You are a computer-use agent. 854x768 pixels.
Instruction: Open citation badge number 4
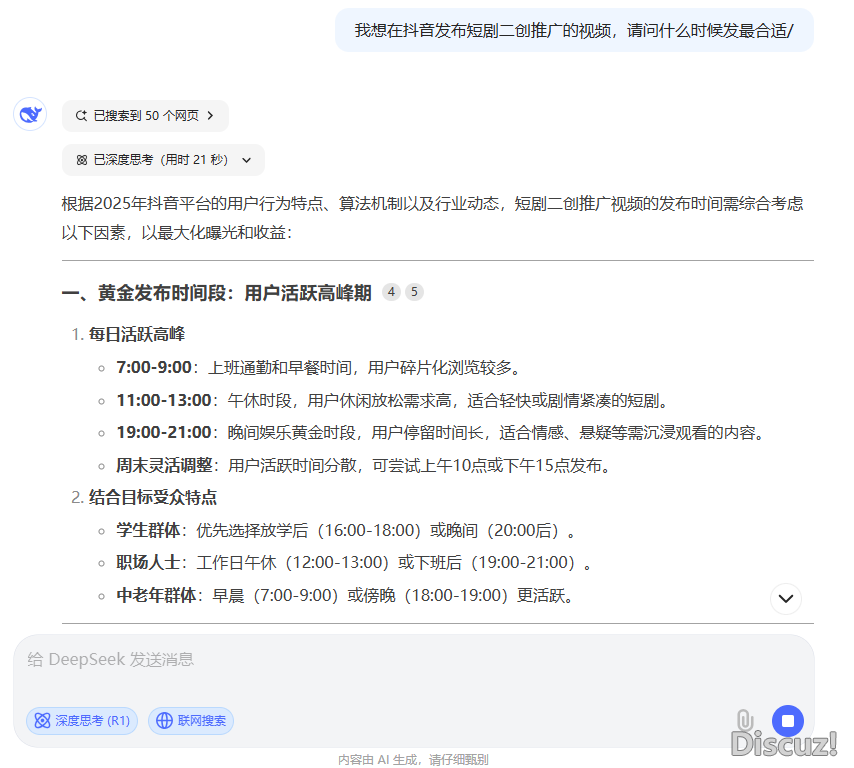click(x=391, y=292)
